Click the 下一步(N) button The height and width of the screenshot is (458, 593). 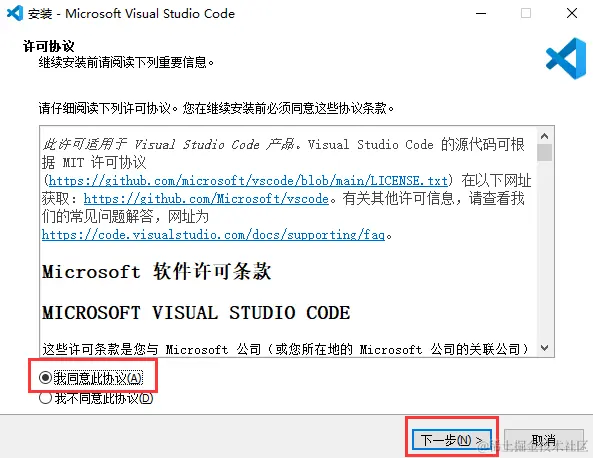[x=452, y=440]
